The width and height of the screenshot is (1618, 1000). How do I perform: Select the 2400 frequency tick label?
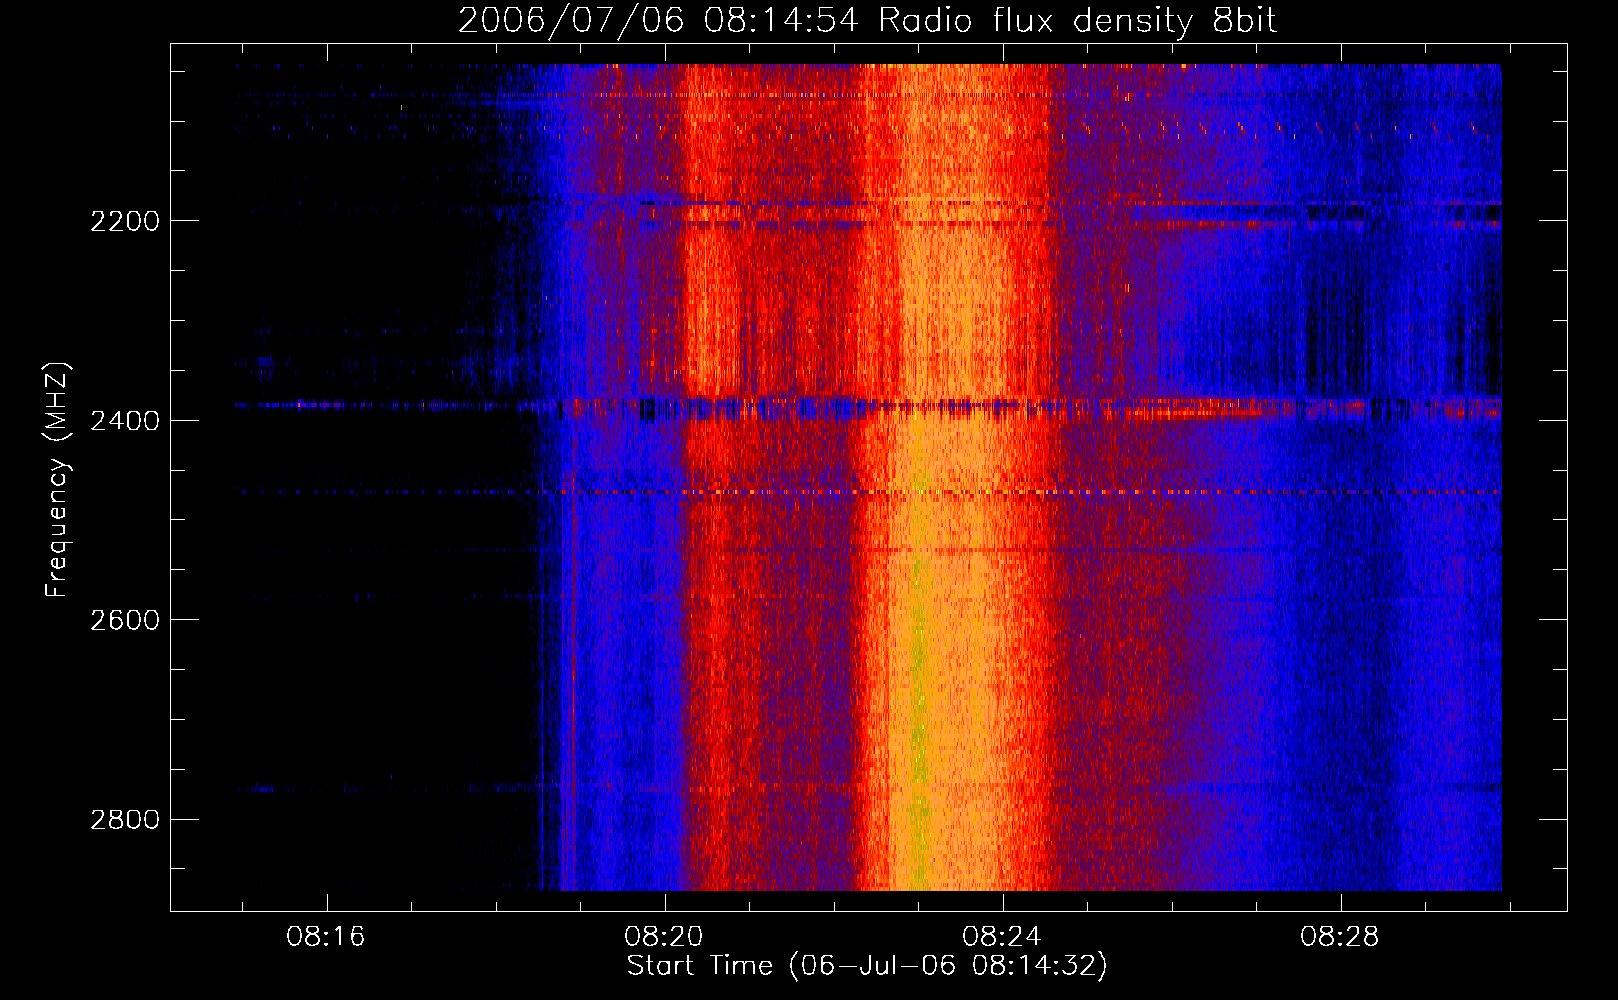click(x=125, y=421)
